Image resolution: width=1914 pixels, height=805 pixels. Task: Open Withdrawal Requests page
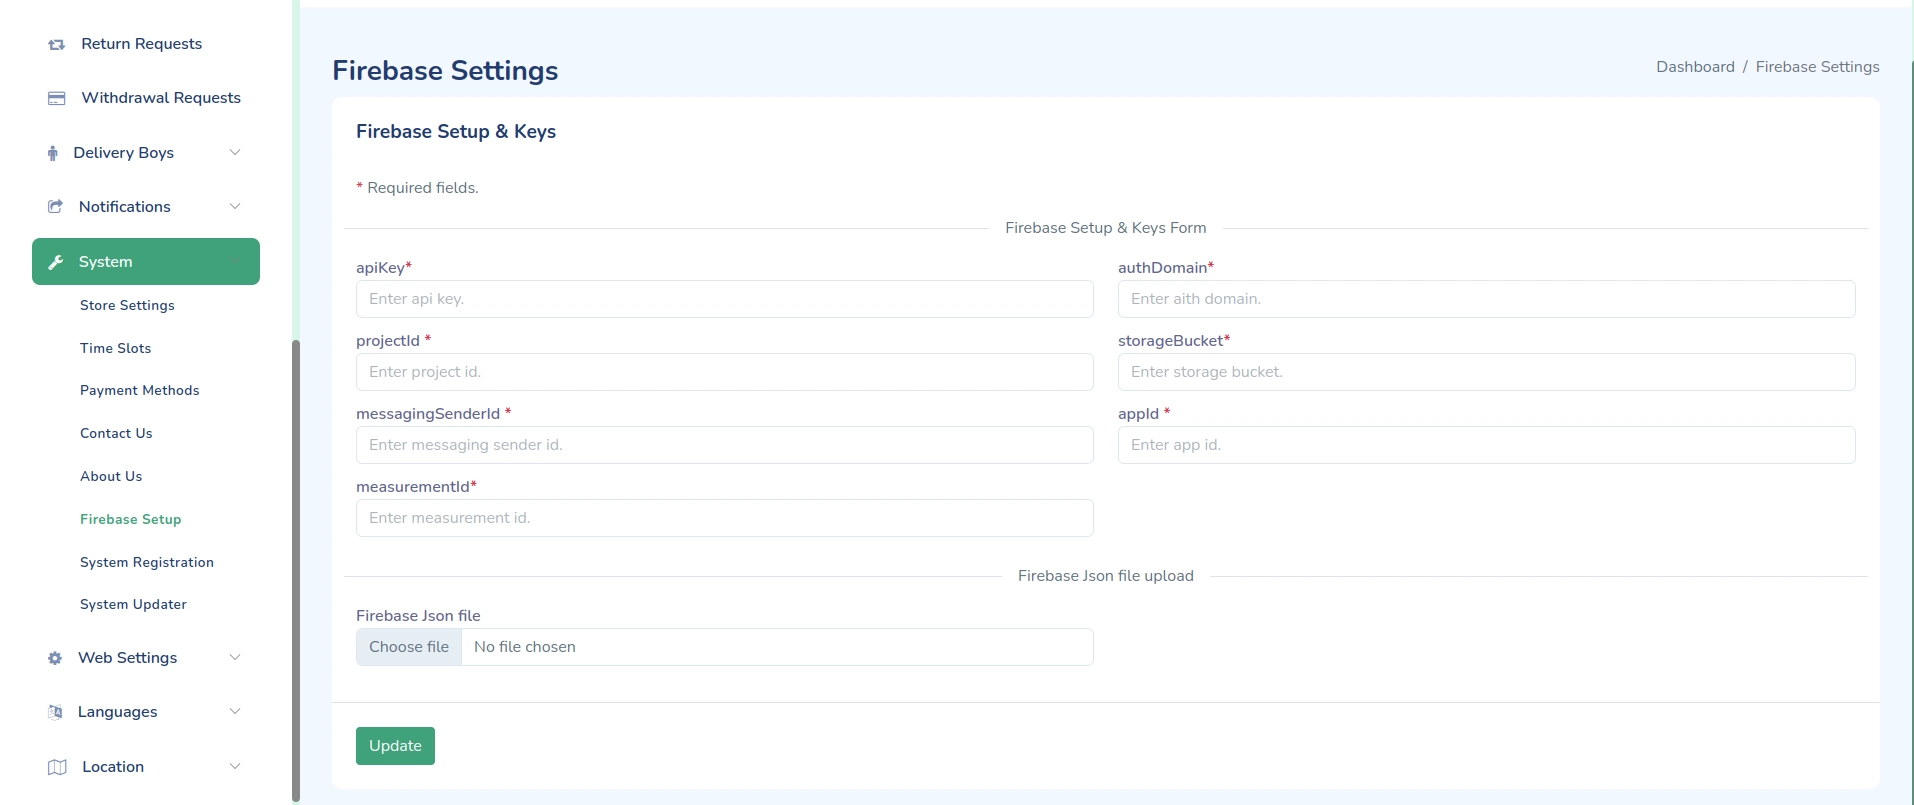(x=161, y=98)
